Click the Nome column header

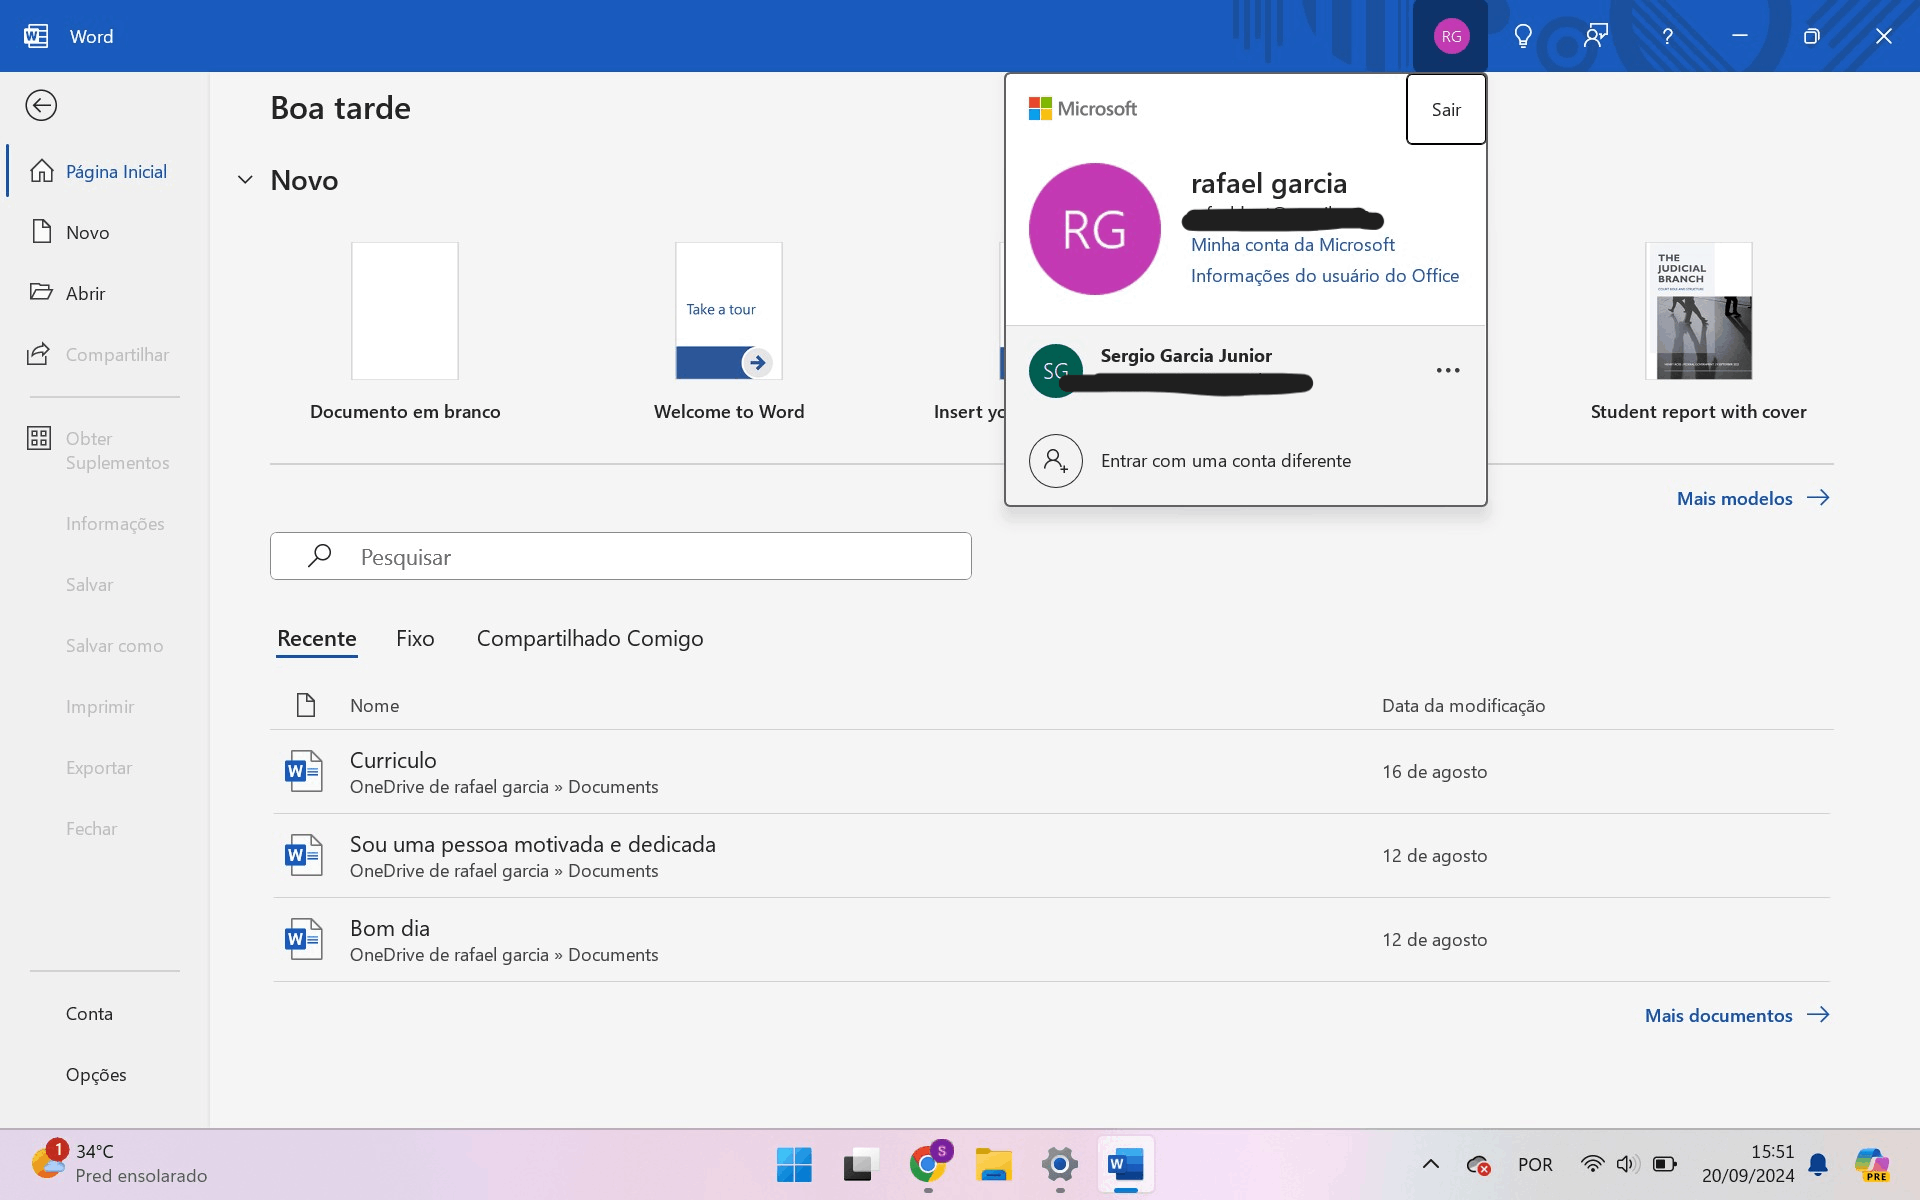(374, 705)
